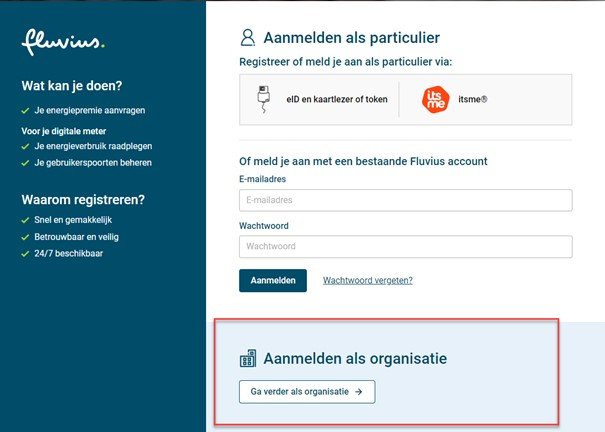Click checkmark next to energiepremie aanvragen
Image resolution: width=605 pixels, height=432 pixels.
pos(25,108)
